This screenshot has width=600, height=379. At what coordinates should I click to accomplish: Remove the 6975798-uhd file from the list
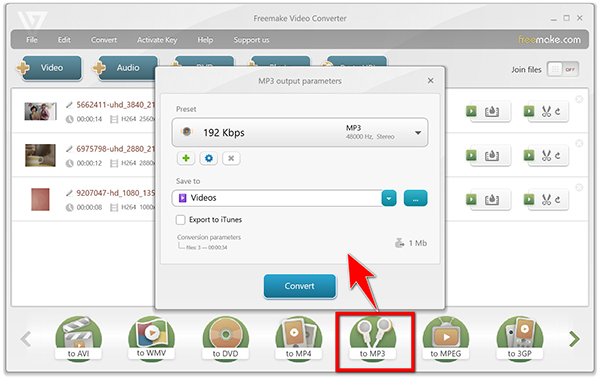click(x=579, y=143)
